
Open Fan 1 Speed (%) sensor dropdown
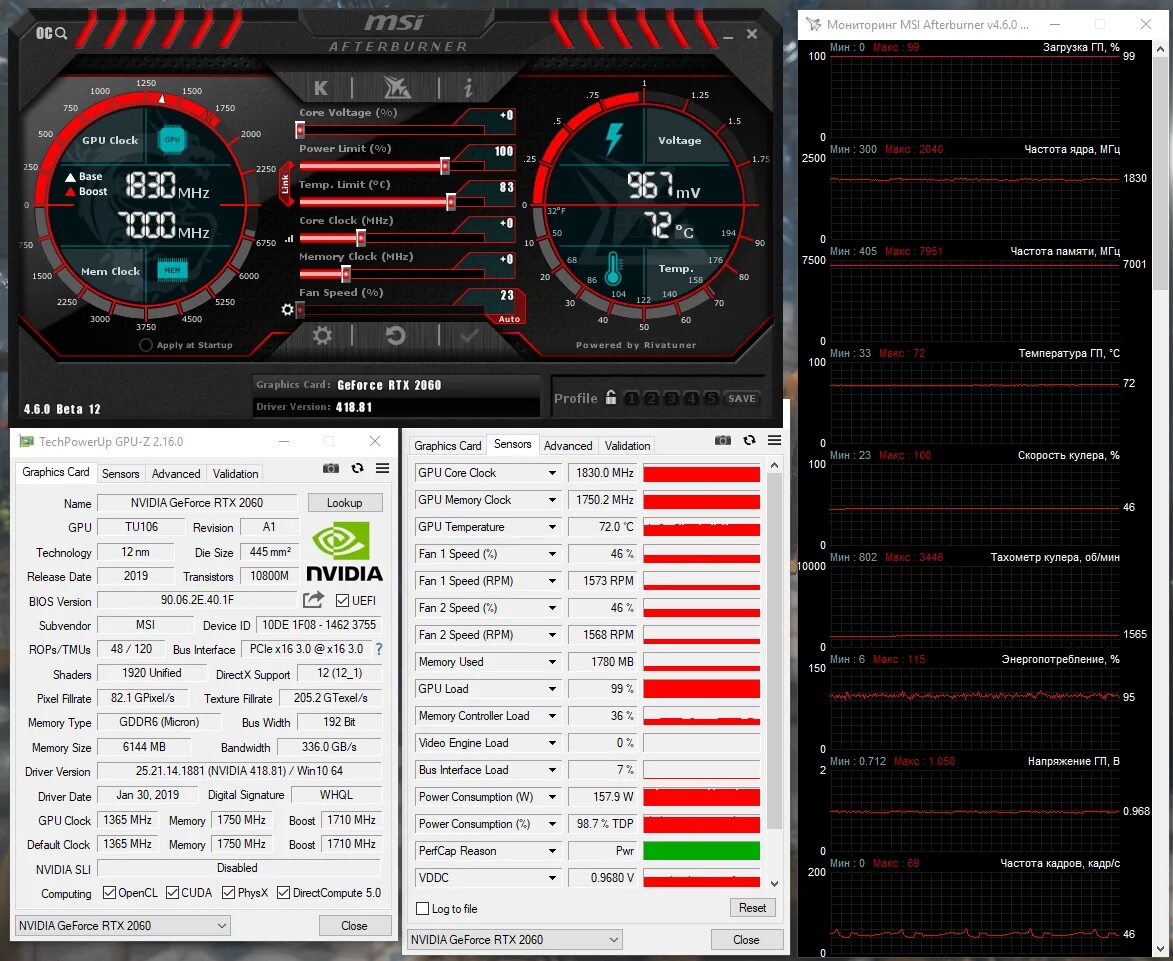tap(552, 554)
